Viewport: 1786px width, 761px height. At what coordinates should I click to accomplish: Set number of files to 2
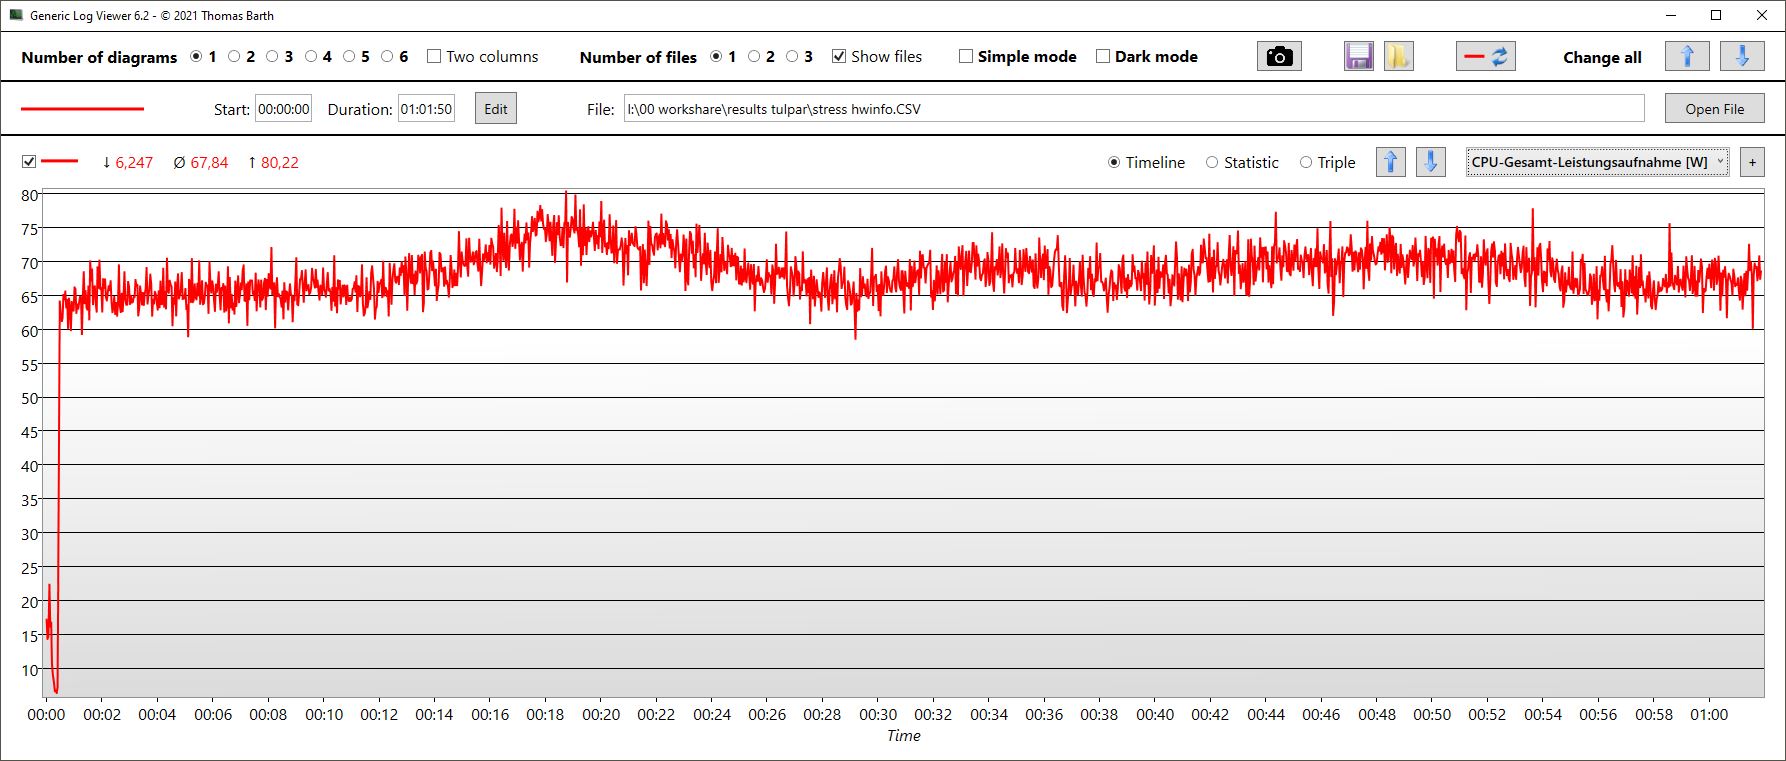754,57
